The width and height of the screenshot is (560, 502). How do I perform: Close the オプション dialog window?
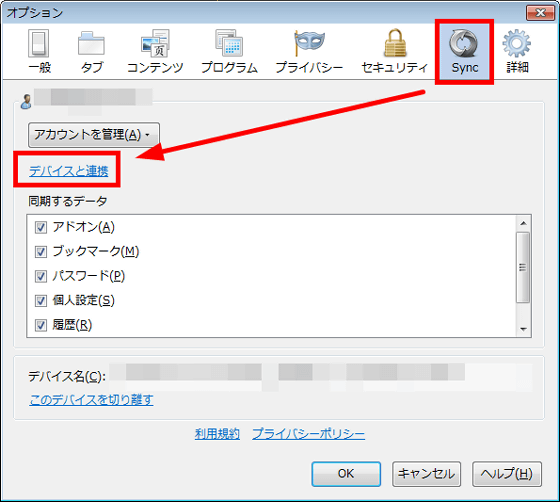pyautogui.click(x=540, y=13)
